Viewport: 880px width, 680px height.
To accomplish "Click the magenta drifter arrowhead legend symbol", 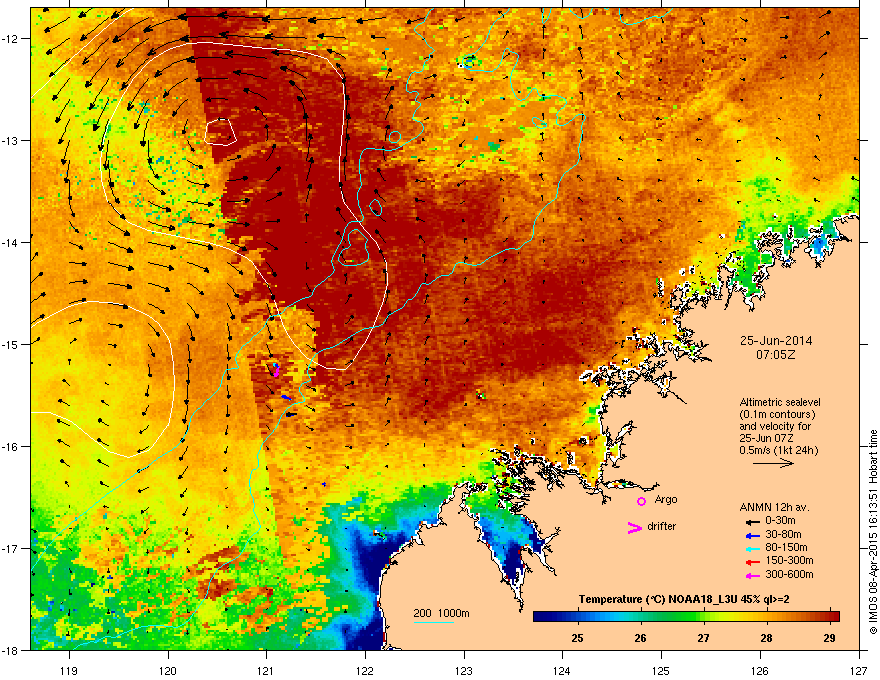I will [634, 527].
